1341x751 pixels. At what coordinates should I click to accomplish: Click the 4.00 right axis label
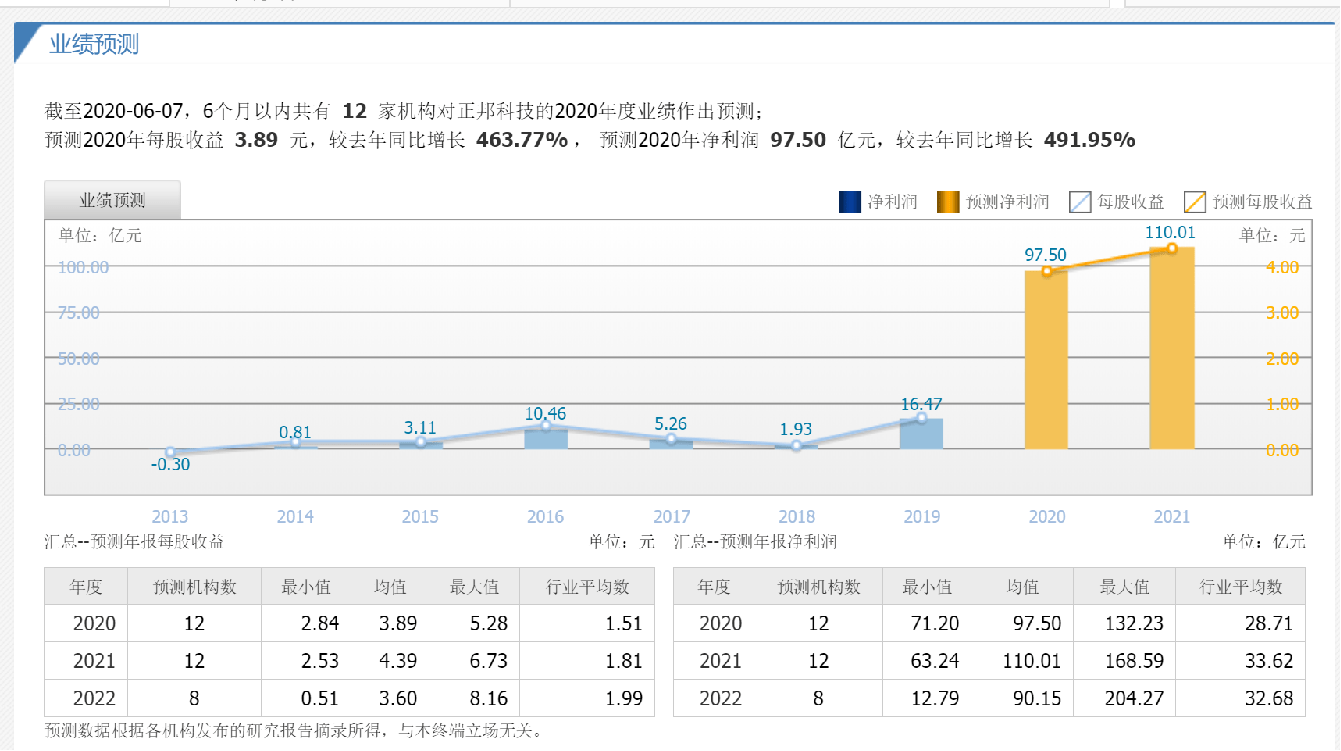click(1282, 267)
